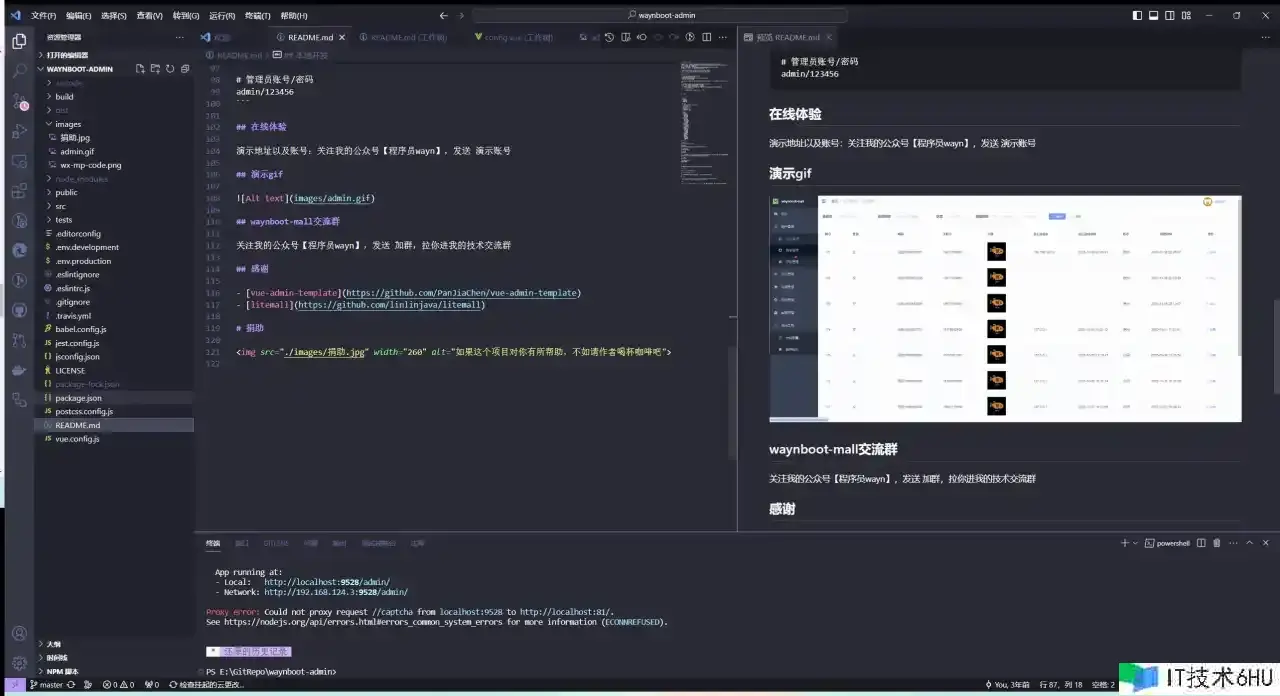Viewport: 1280px width, 696px height.
Task: Close the README.md editor tab
Action: pyautogui.click(x=341, y=37)
